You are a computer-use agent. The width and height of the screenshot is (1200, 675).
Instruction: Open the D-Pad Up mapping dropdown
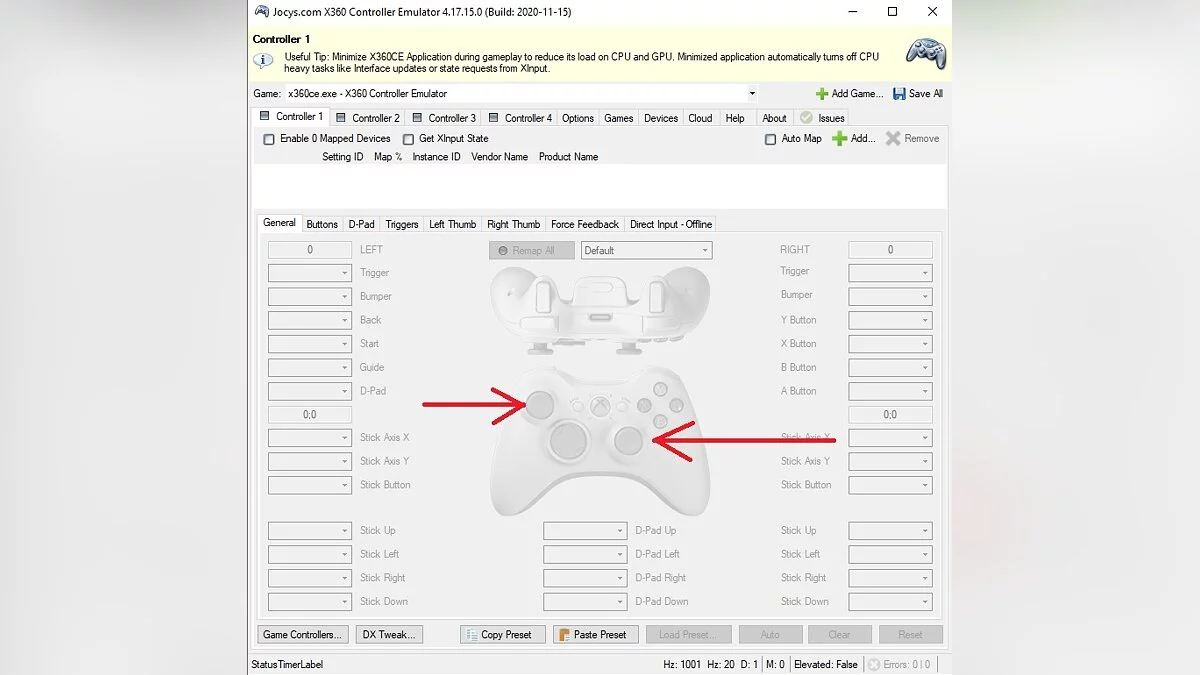click(585, 531)
